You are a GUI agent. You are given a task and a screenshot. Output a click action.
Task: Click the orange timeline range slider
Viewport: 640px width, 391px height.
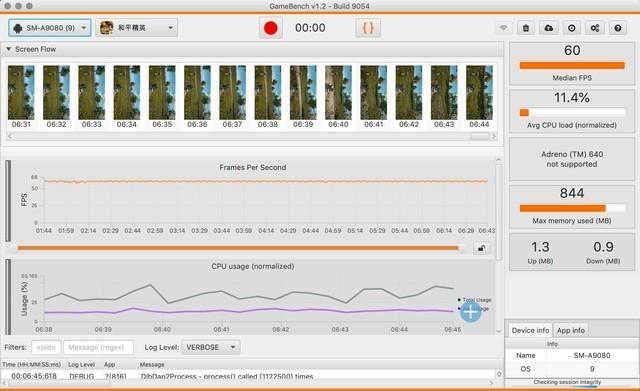click(238, 248)
